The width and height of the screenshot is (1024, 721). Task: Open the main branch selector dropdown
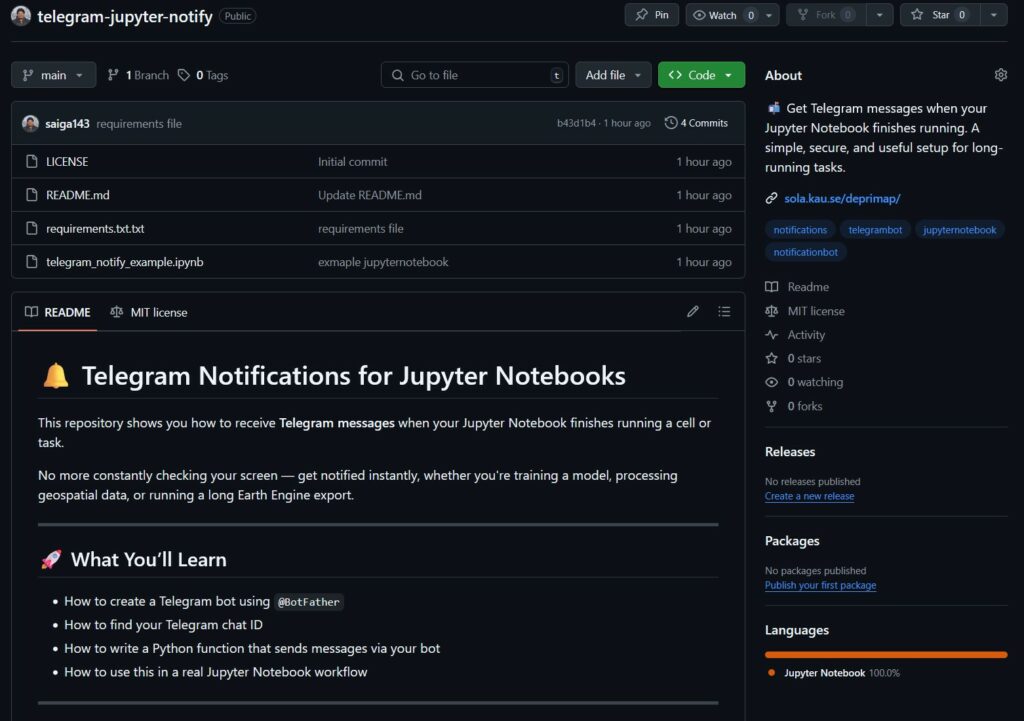click(54, 75)
